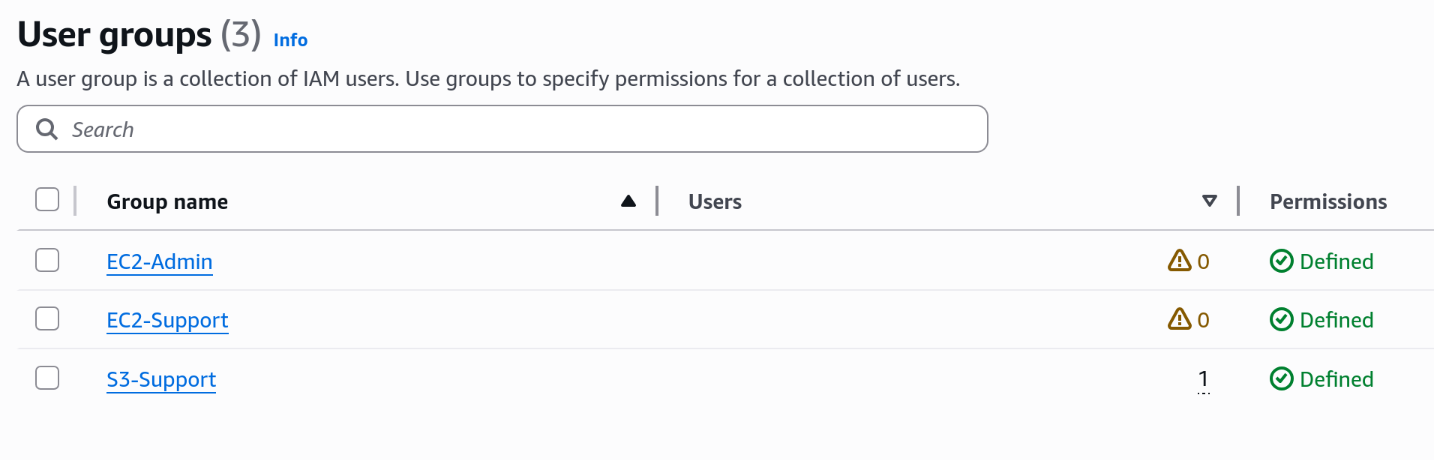Click the Group name column header
The width and height of the screenshot is (1434, 460).
tap(167, 202)
